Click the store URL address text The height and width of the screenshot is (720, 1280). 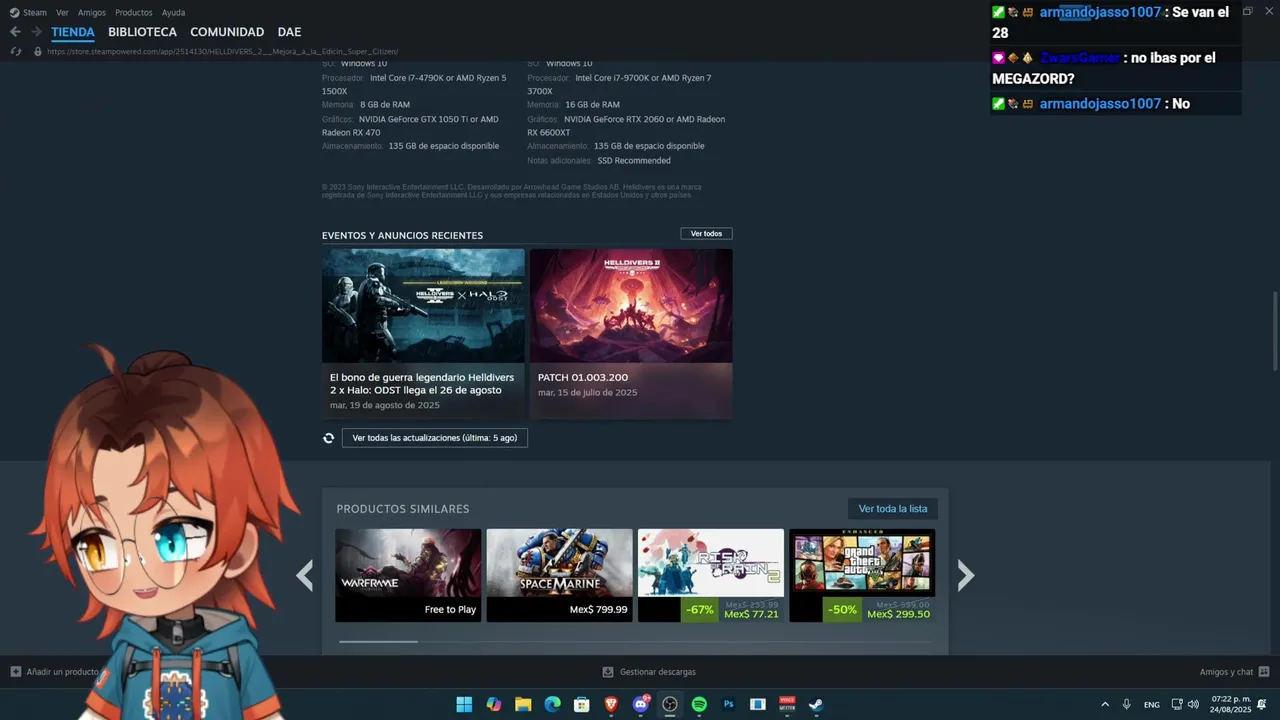pyautogui.click(x=222, y=51)
